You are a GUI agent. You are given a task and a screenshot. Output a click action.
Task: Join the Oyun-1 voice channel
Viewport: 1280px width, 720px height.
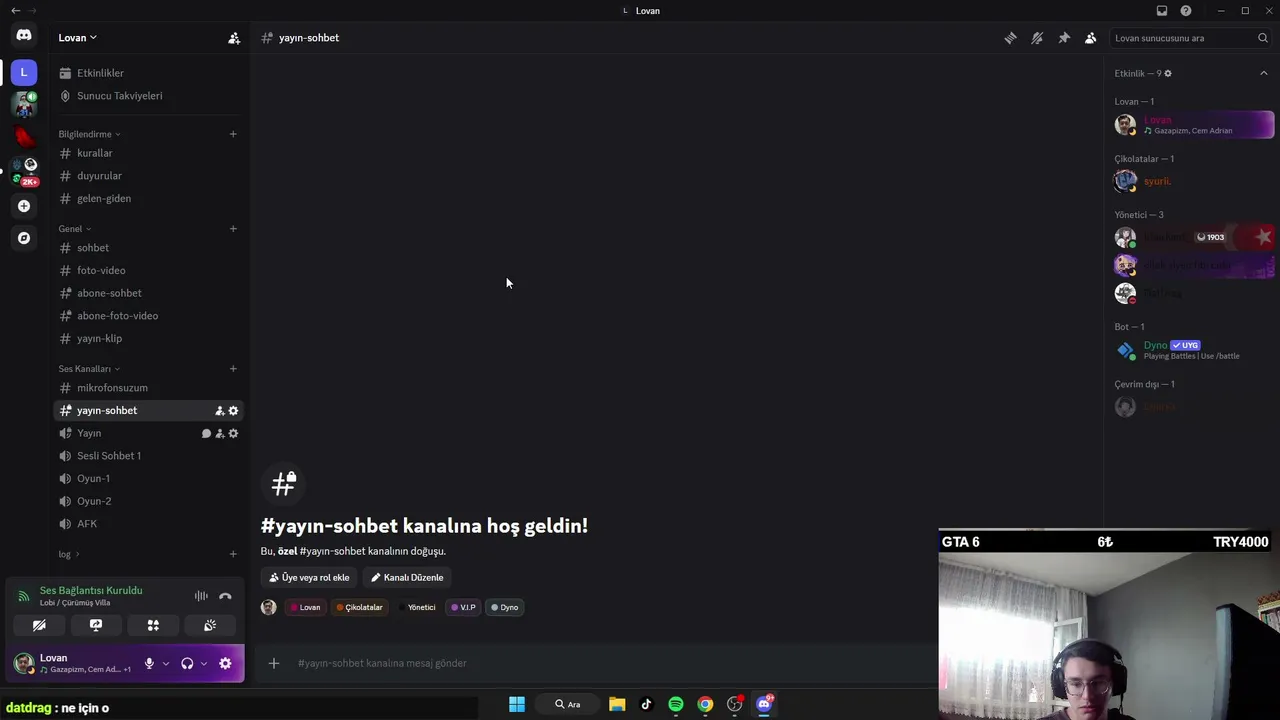148,479
